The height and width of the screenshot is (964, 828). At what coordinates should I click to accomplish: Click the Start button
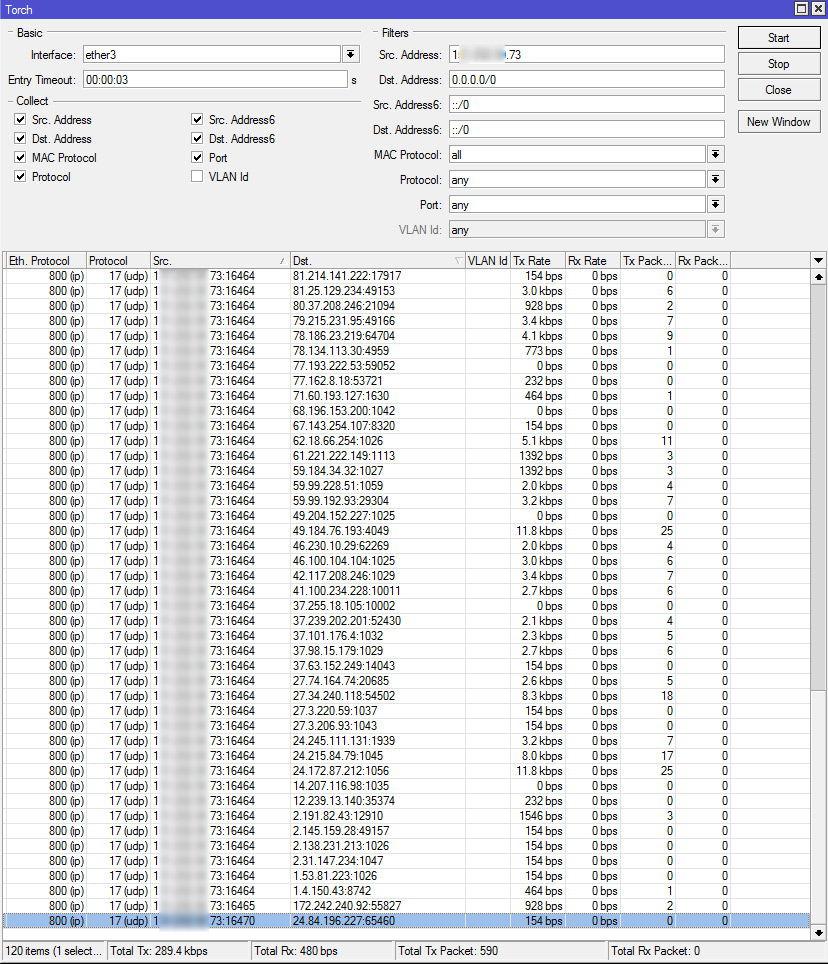tap(778, 38)
